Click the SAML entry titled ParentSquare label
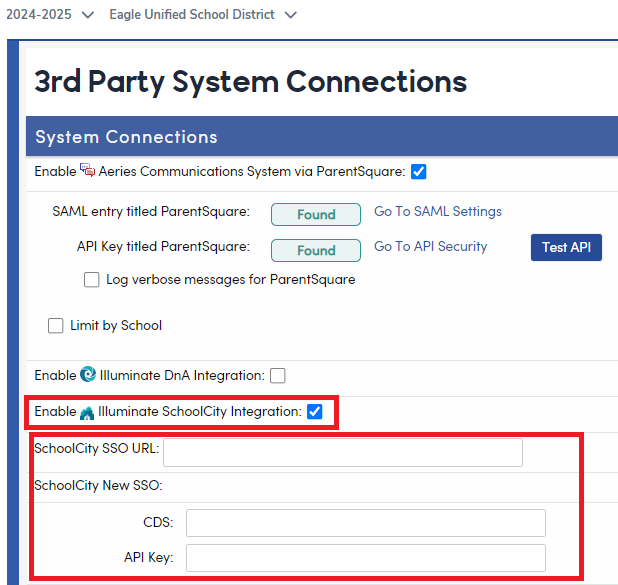618x585 pixels. [151, 212]
